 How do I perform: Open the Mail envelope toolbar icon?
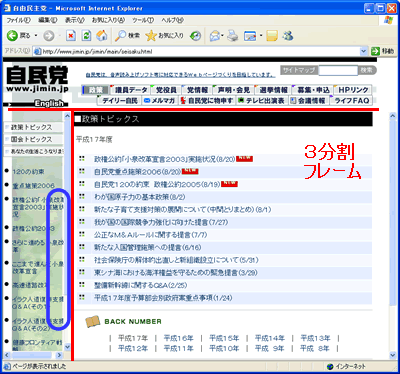tap(215, 36)
